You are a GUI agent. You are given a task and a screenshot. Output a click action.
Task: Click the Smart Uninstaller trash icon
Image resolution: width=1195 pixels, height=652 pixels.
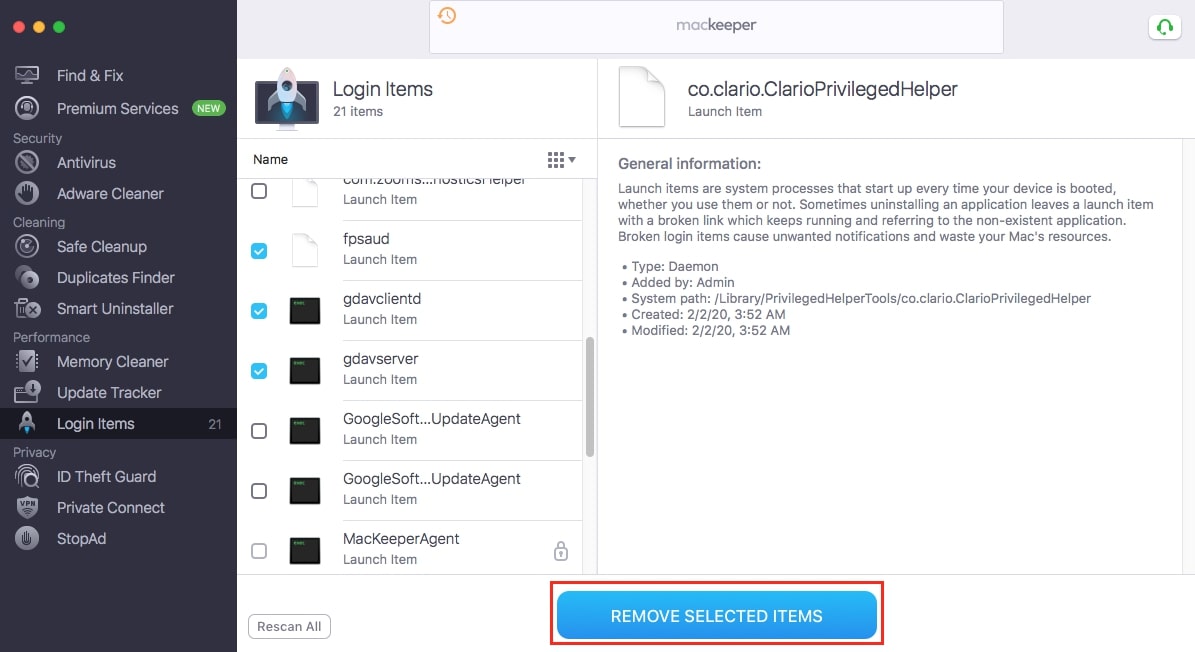pos(27,308)
